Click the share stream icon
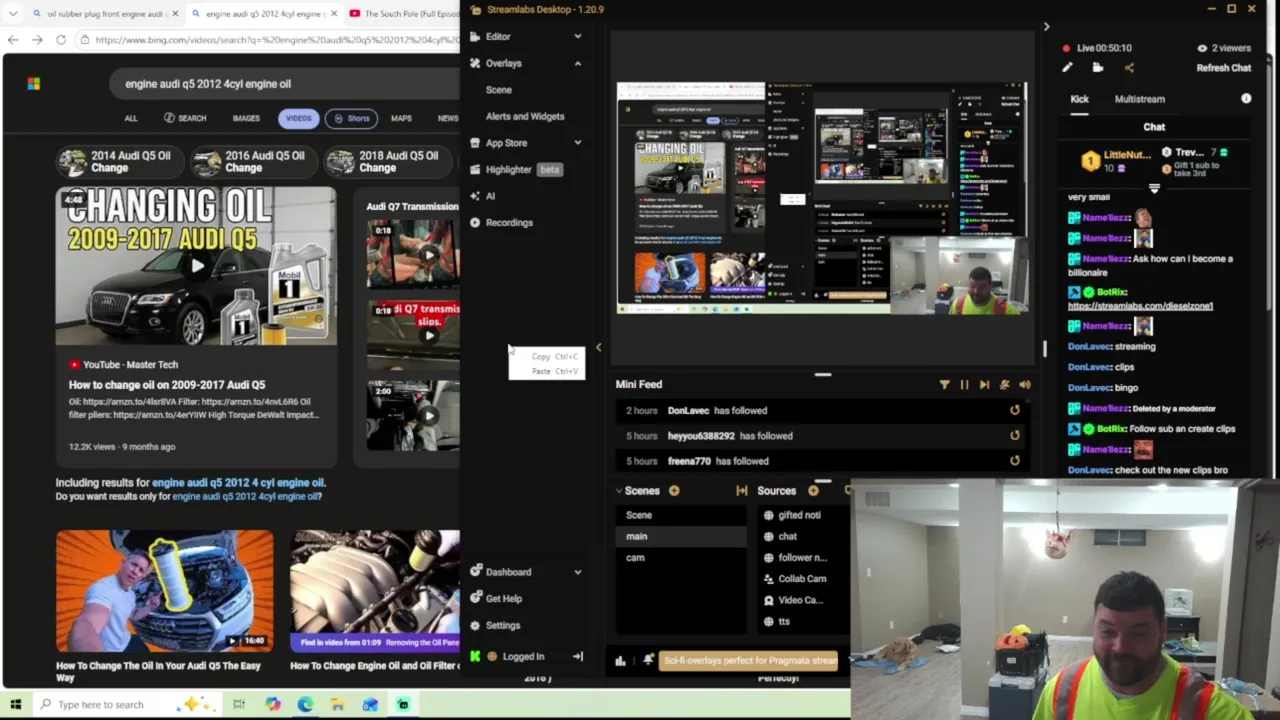Viewport: 1280px width, 720px height. pyautogui.click(x=1129, y=68)
